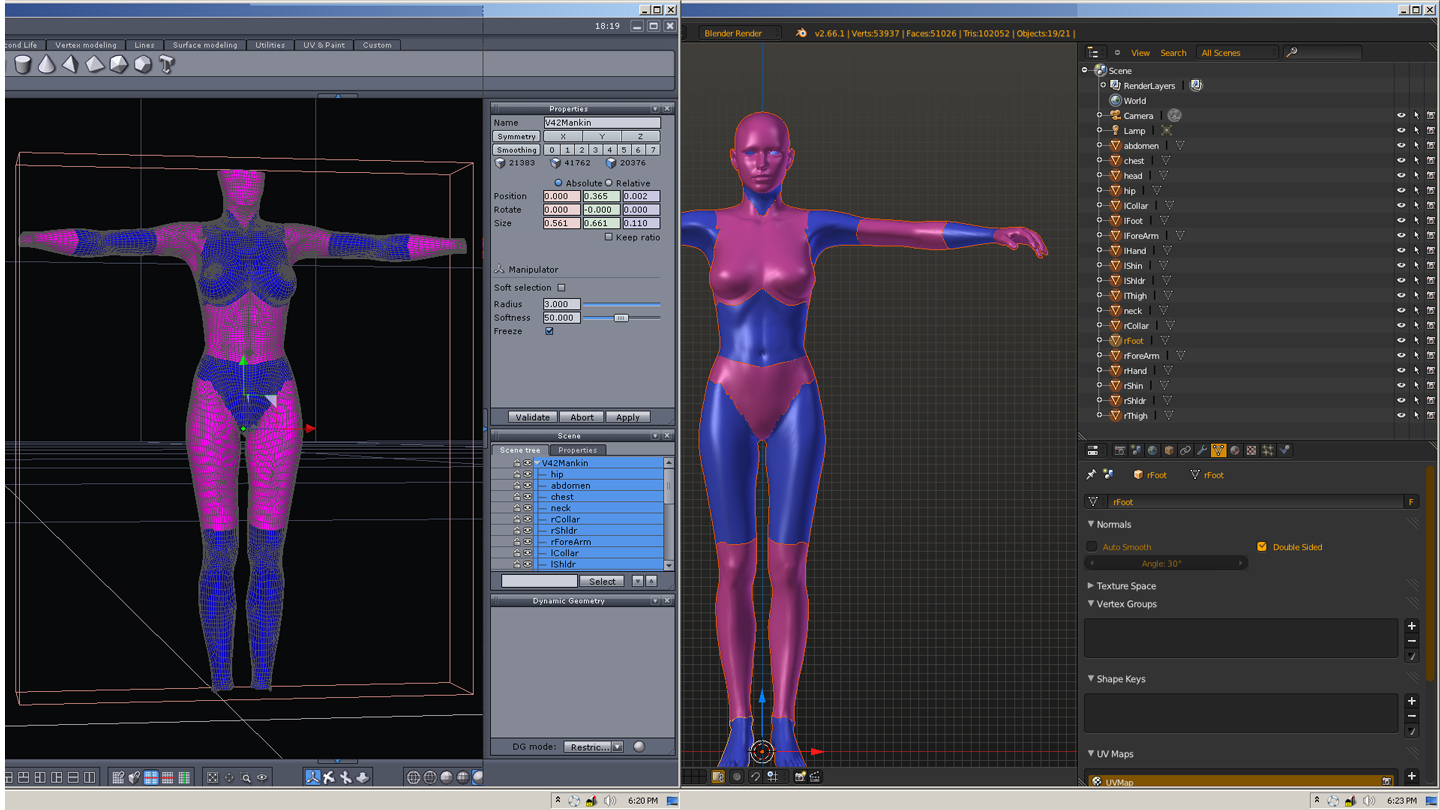Enable the Auto Smooth checkbox
The height and width of the screenshot is (810, 1440).
[x=1092, y=547]
